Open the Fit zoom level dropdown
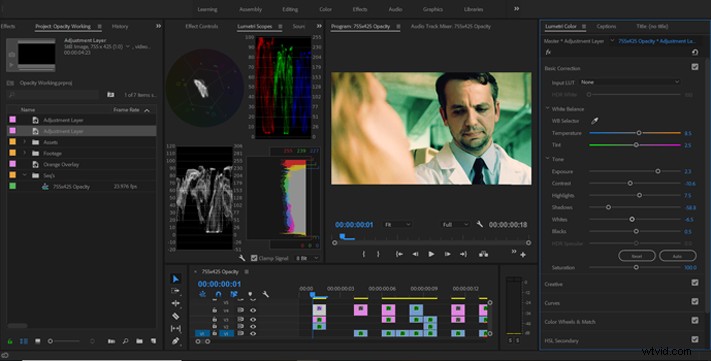Screen dimensions: 711x361 coord(397,224)
